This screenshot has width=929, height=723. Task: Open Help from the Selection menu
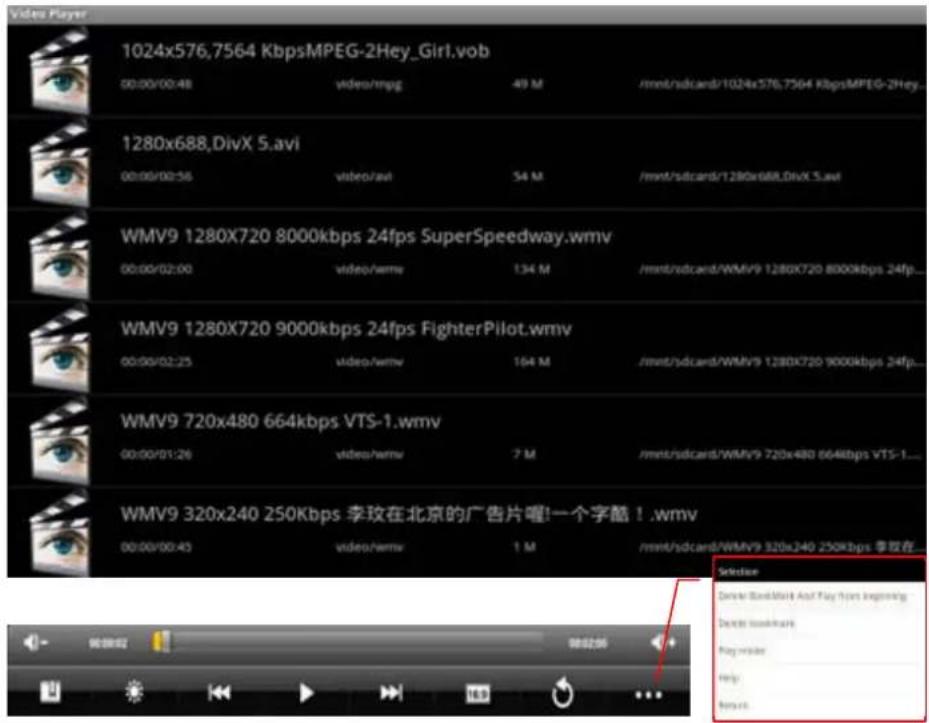[729, 677]
